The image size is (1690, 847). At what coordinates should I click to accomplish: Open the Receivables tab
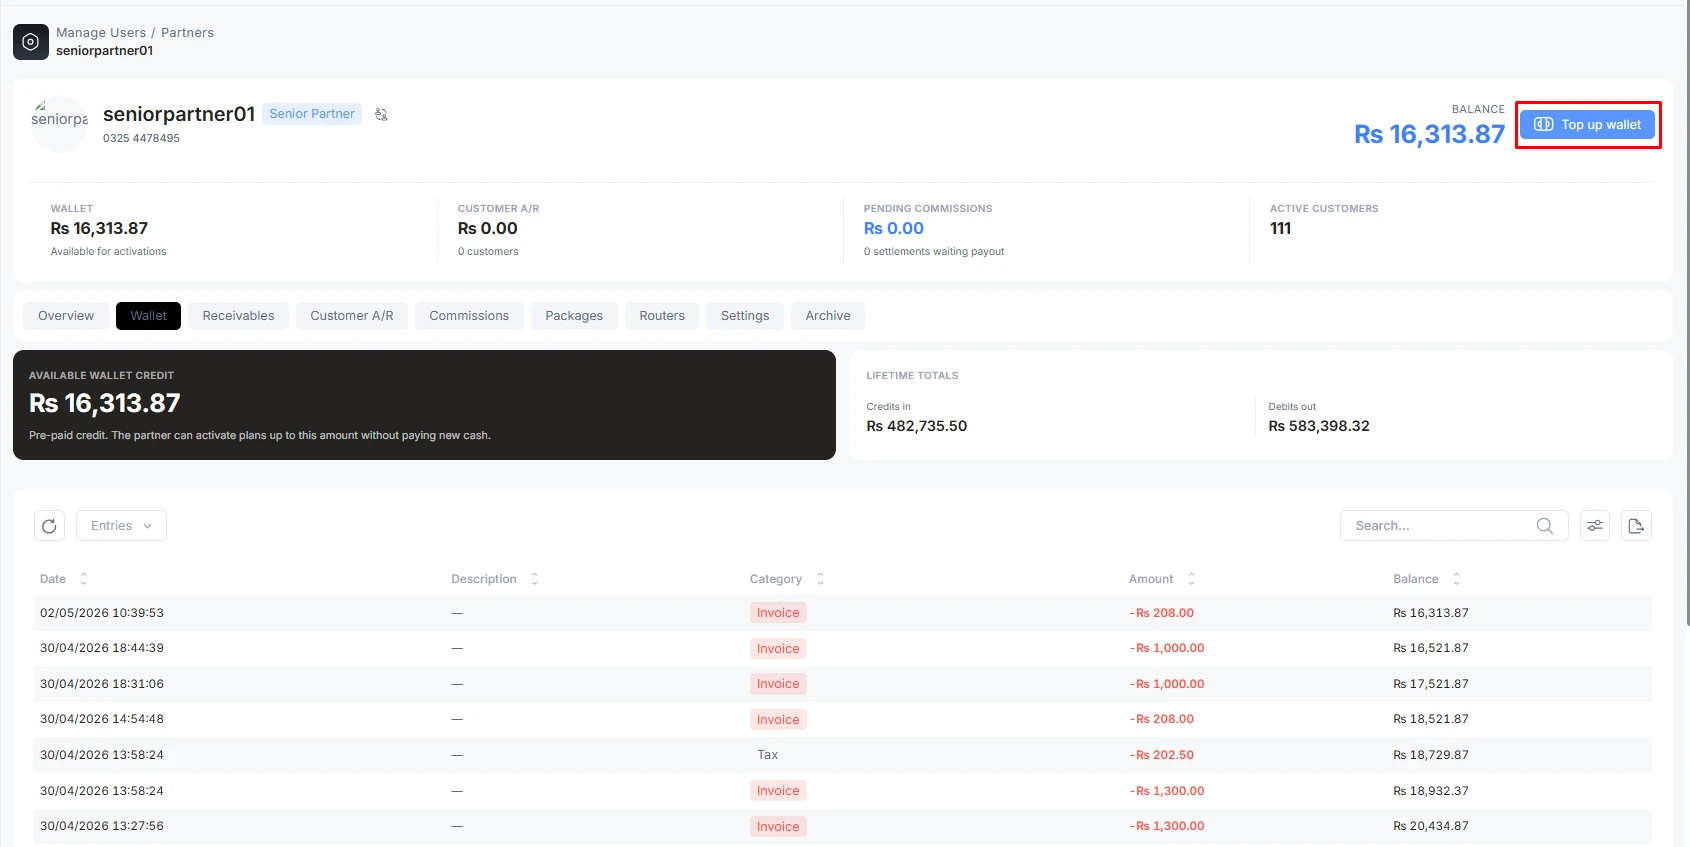(238, 316)
